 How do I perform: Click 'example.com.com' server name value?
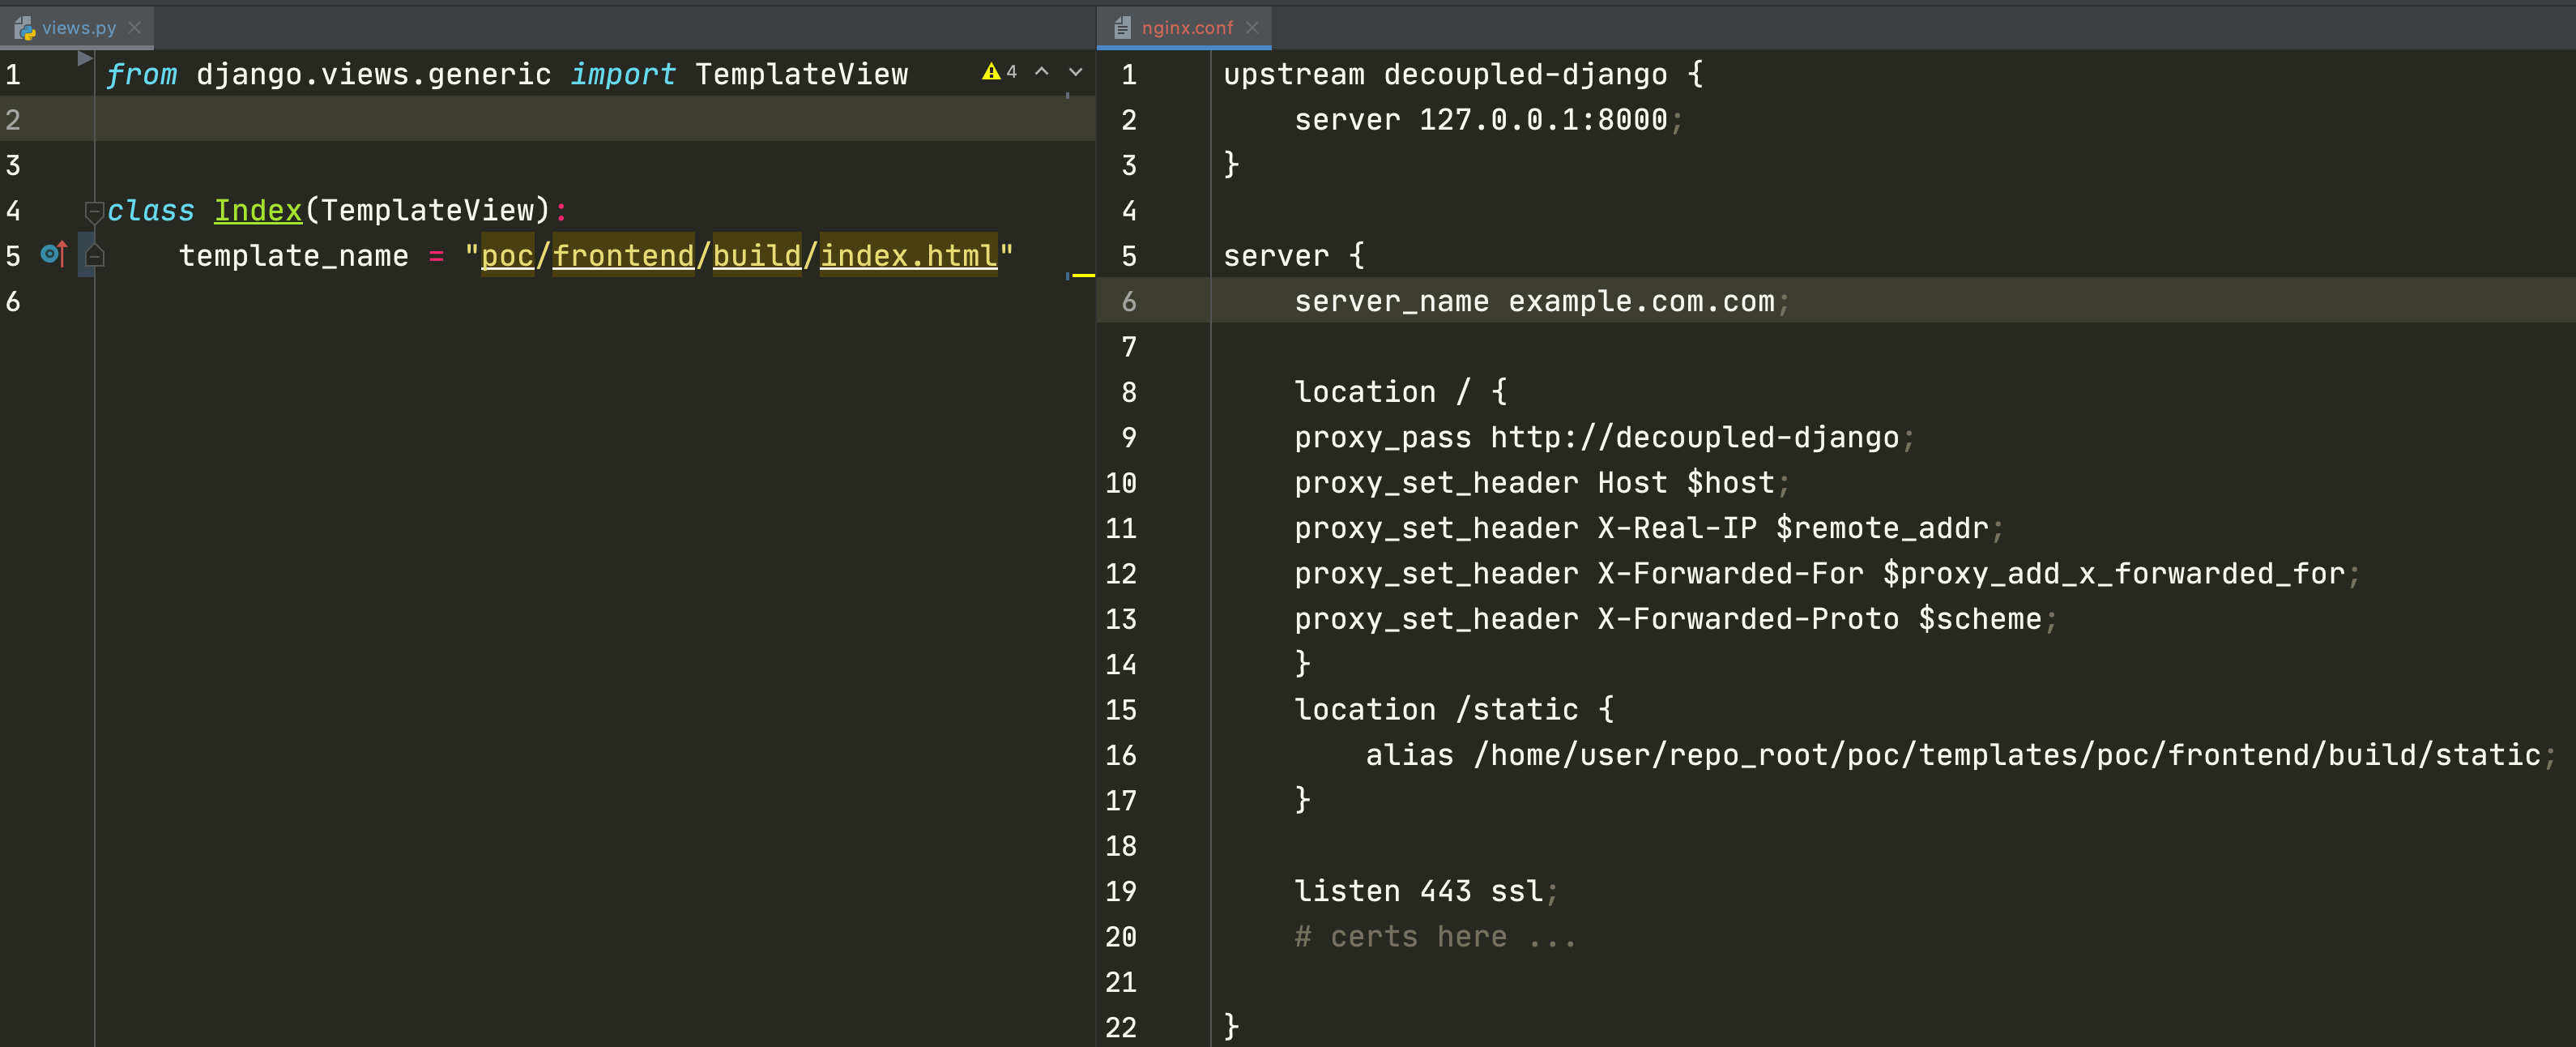1641,302
